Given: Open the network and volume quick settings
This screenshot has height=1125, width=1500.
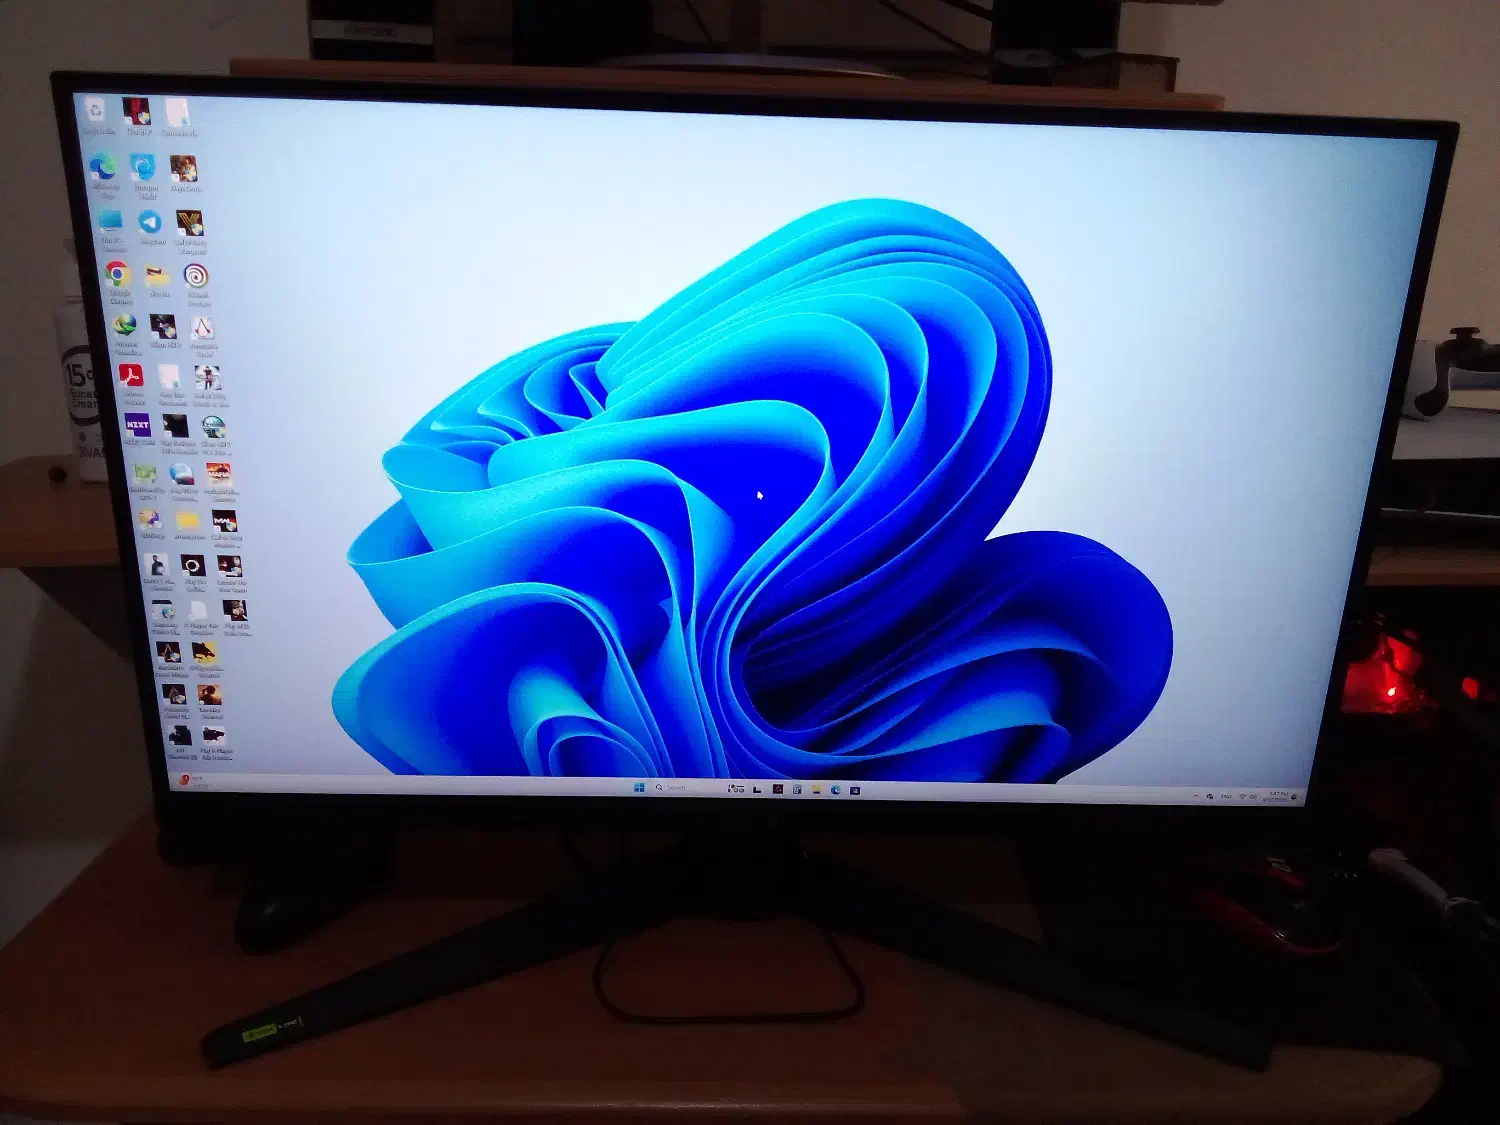Looking at the screenshot, I should click(x=1247, y=797).
